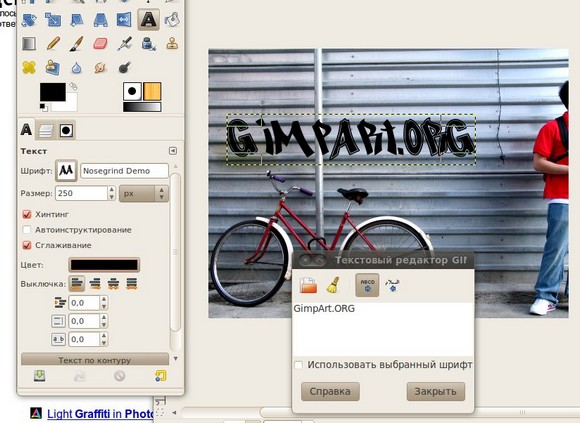The image size is (580, 423).
Task: Save tool options icon
Action: pyautogui.click(x=40, y=376)
